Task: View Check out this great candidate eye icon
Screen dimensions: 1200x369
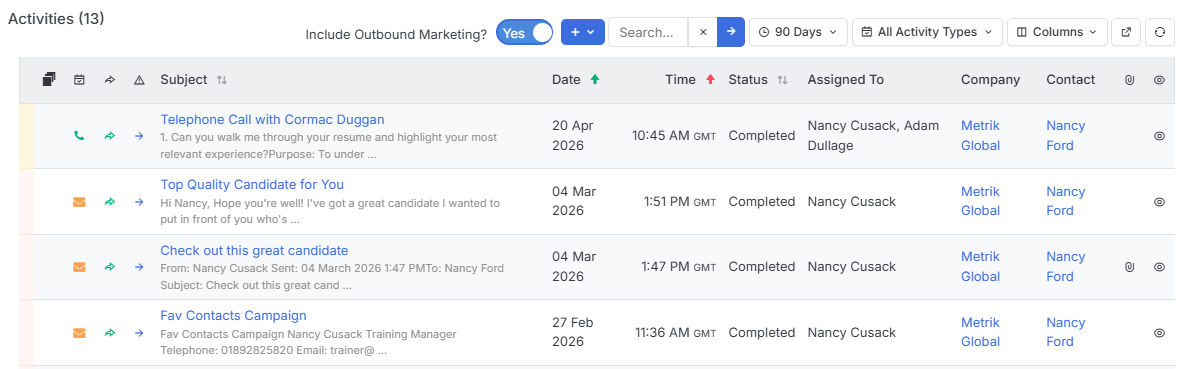Action: (x=1159, y=267)
